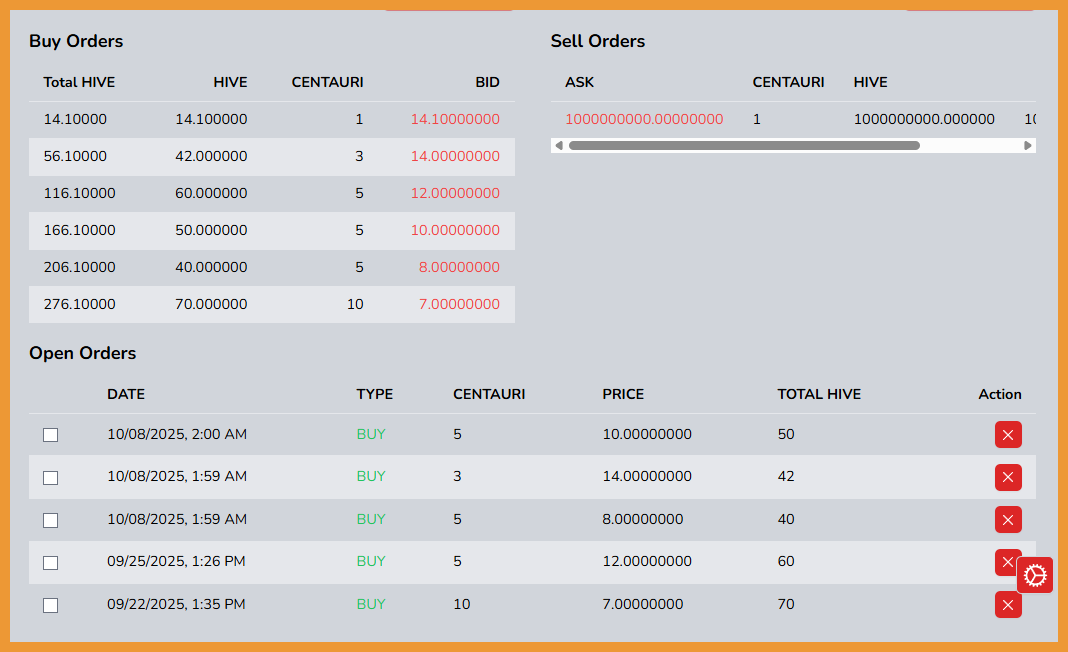This screenshot has height=652, width=1068.
Task: Click the 09/25/2025, 1:26 PM date
Action: [176, 561]
